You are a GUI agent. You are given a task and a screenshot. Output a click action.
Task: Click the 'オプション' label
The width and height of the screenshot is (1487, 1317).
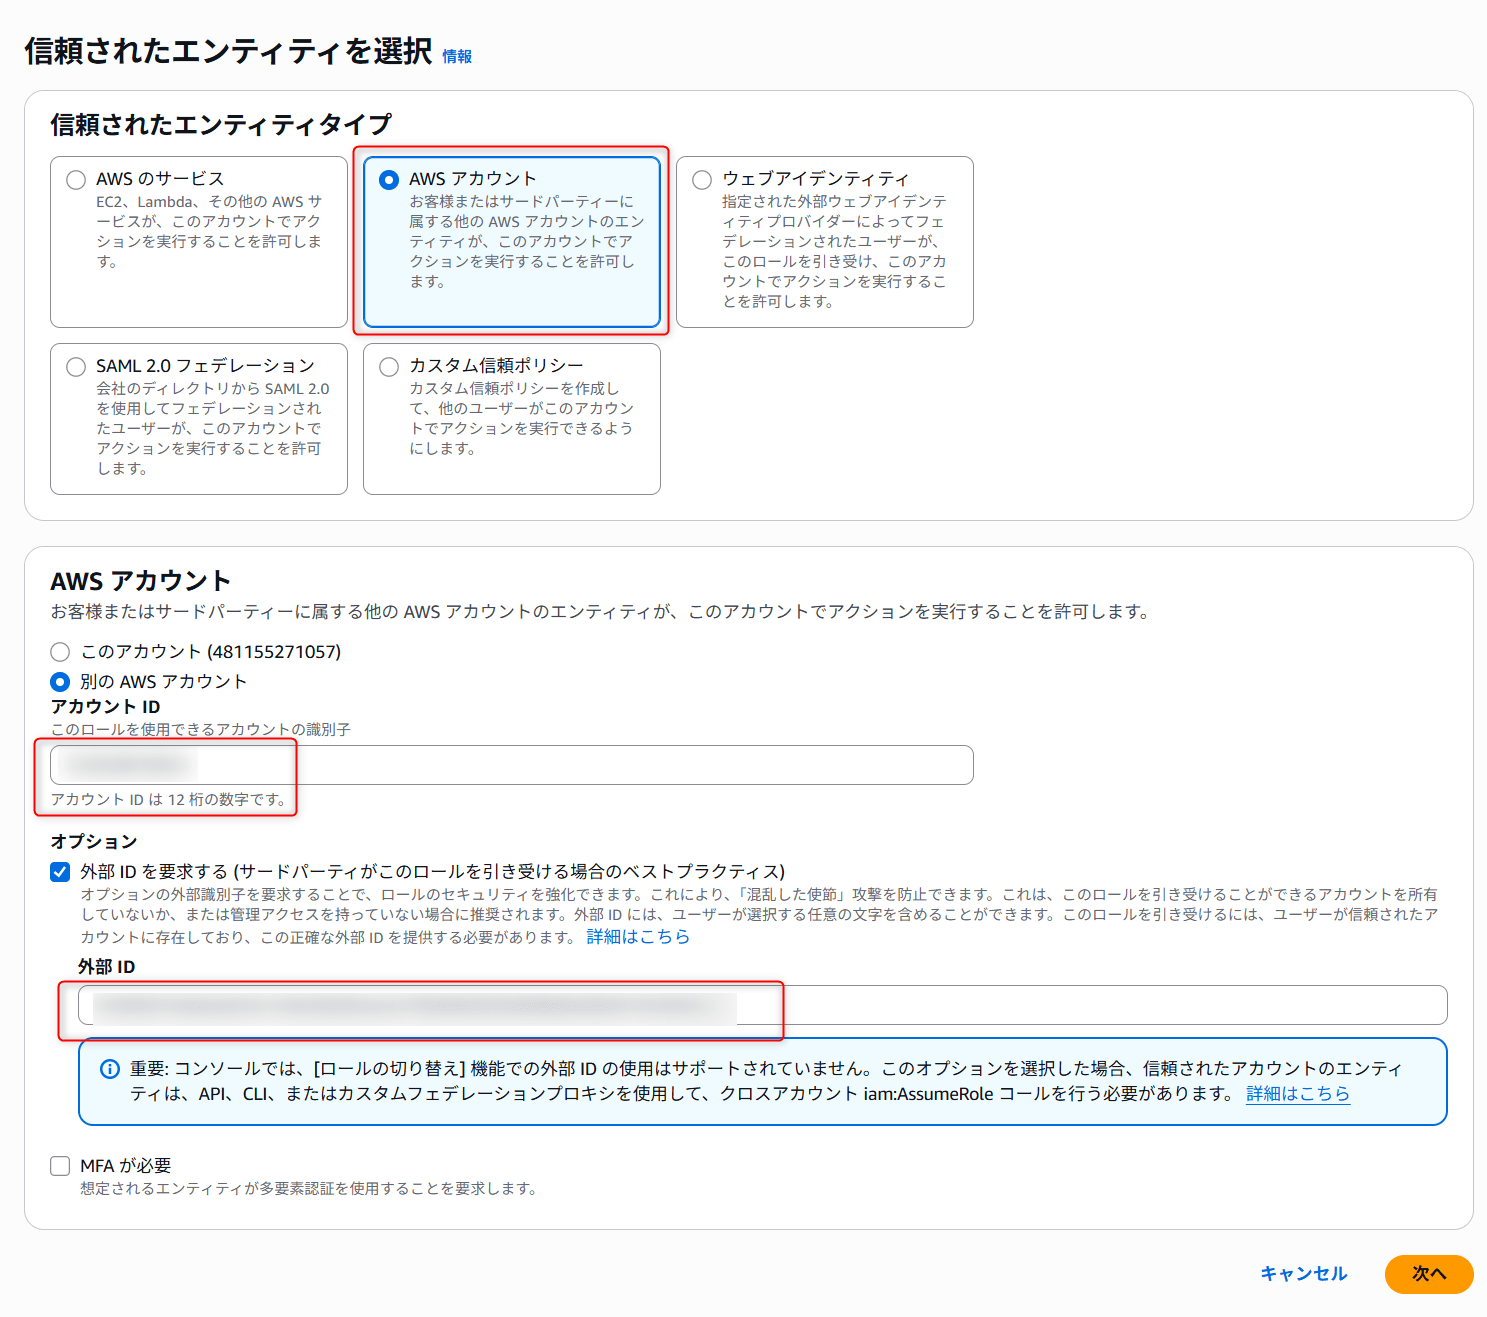[x=94, y=842]
